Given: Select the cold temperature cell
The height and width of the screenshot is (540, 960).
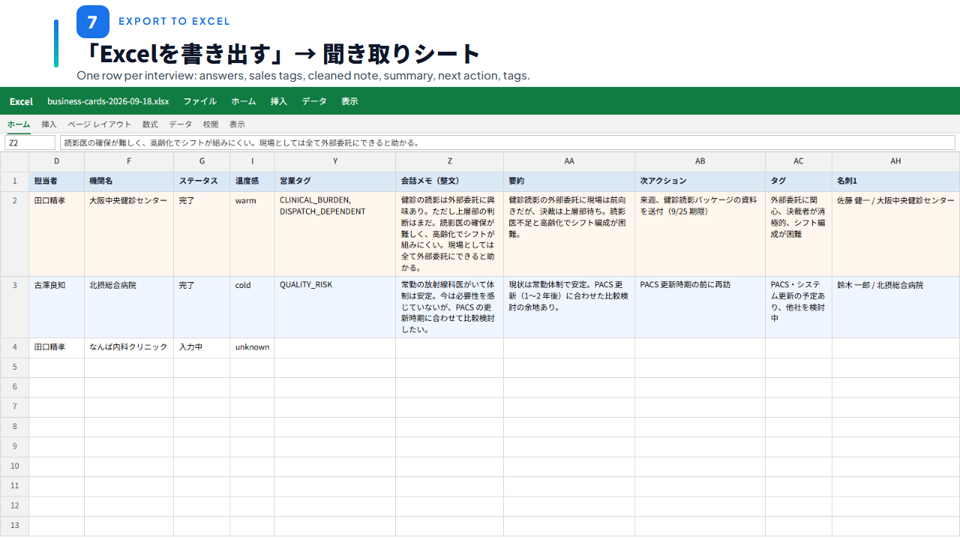Looking at the screenshot, I should [x=252, y=307].
